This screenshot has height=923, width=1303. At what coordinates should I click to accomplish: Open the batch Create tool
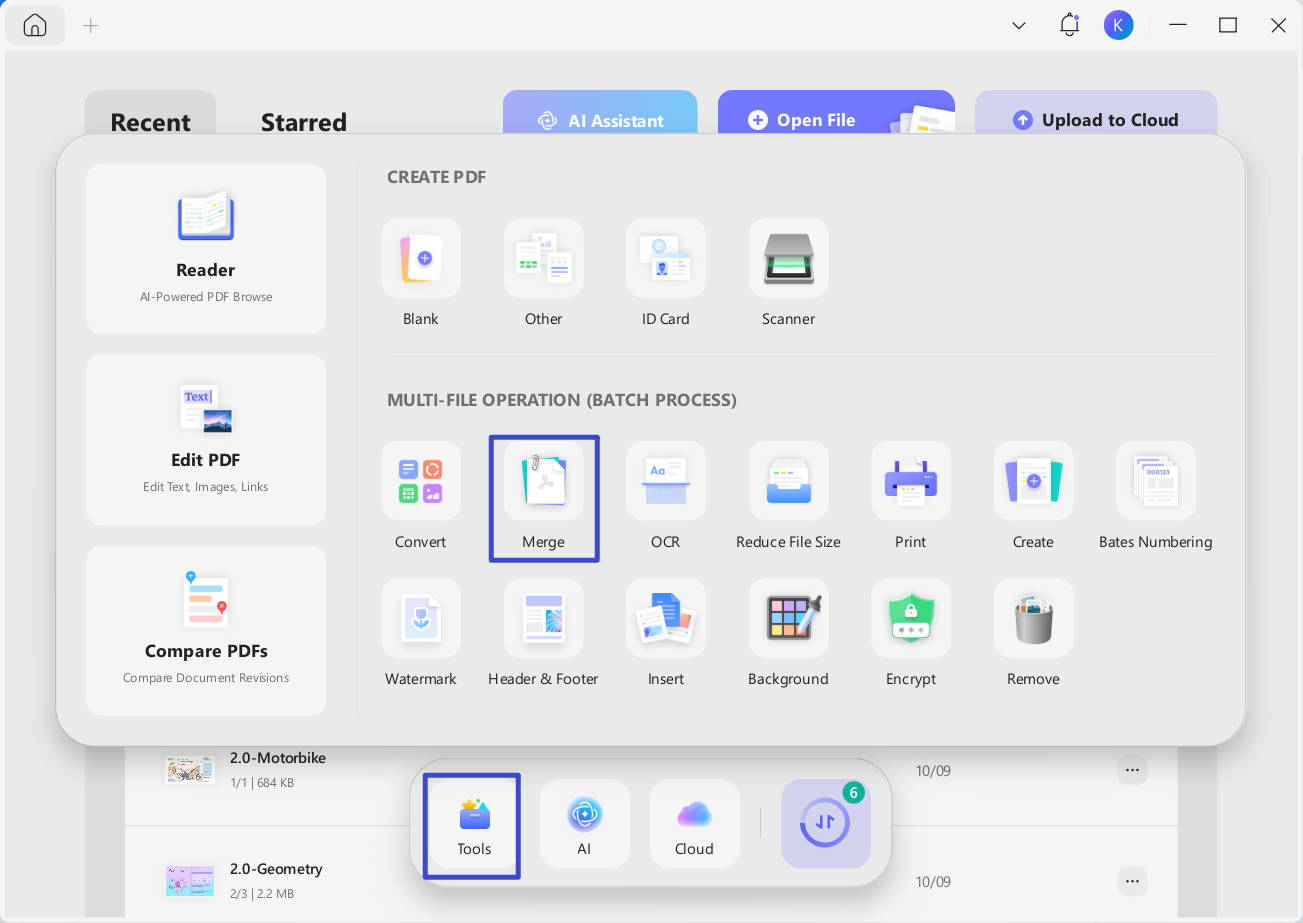point(1034,481)
